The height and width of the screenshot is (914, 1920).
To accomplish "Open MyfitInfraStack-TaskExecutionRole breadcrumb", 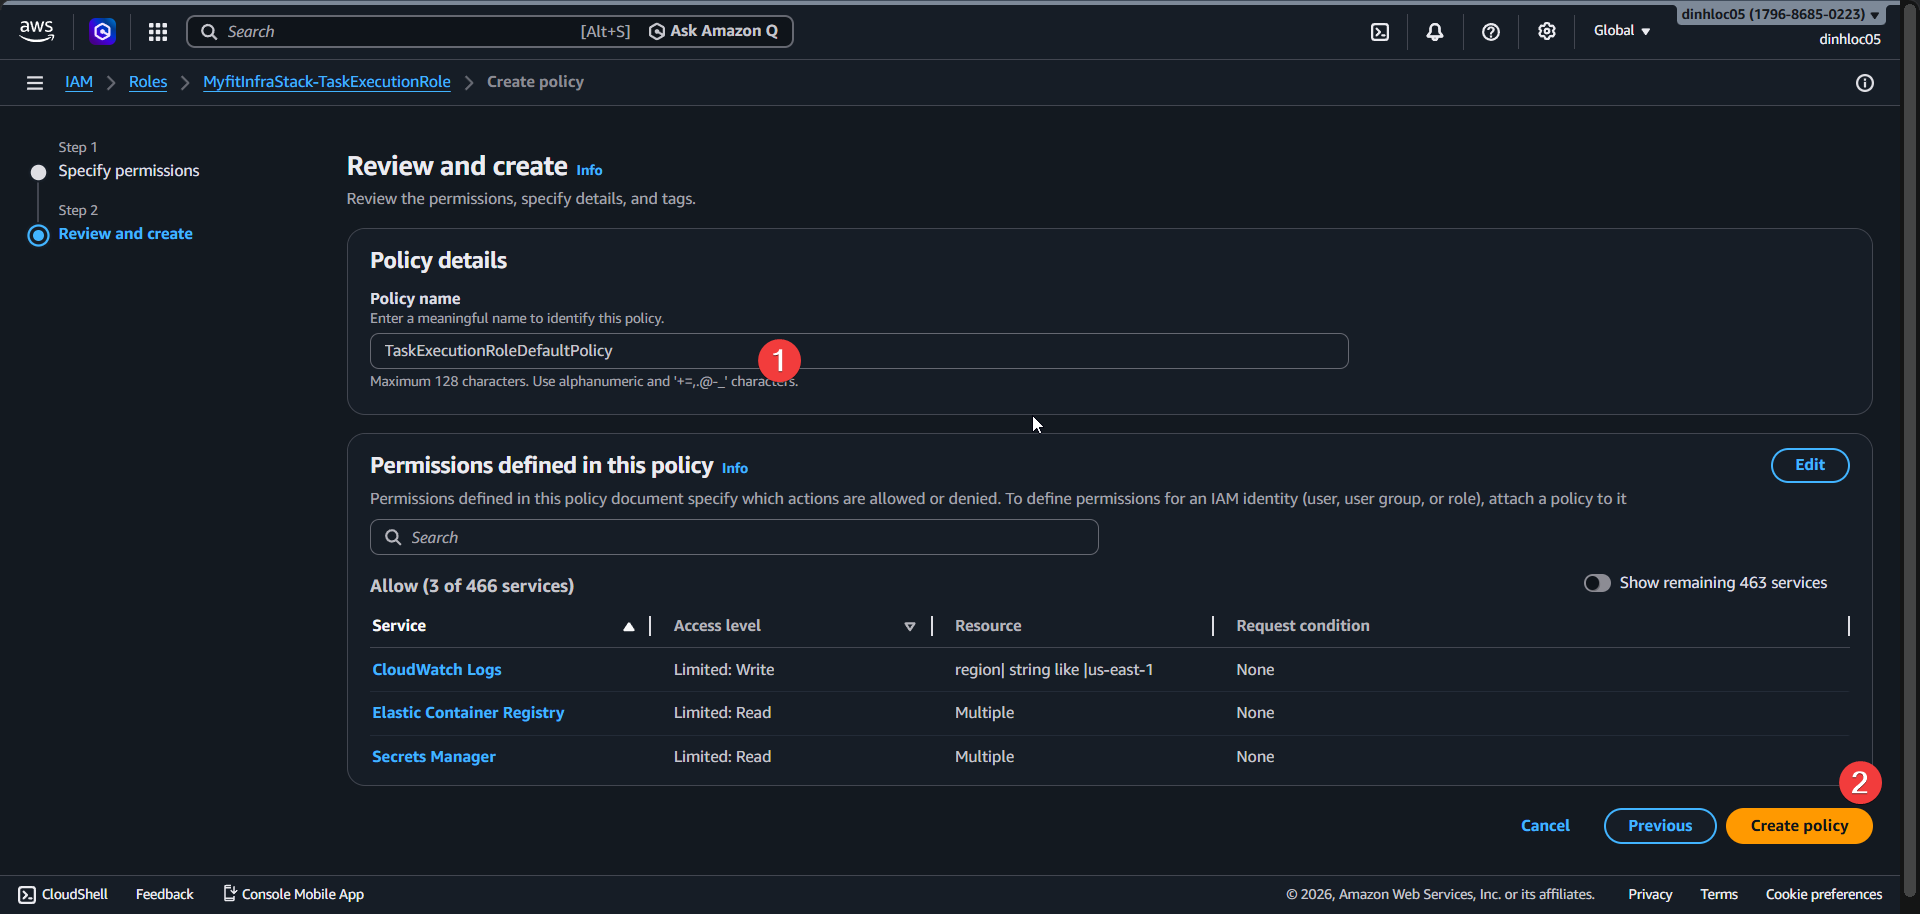I will click(x=326, y=82).
